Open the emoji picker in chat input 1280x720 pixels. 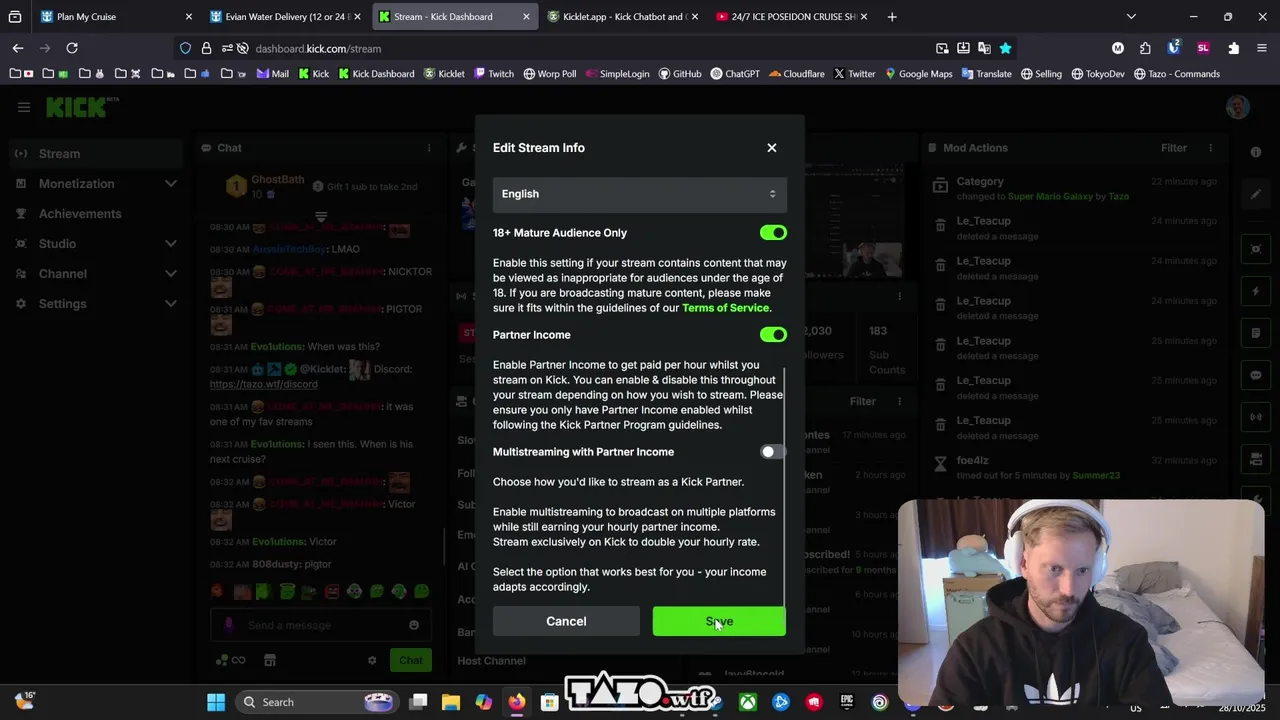(x=414, y=625)
